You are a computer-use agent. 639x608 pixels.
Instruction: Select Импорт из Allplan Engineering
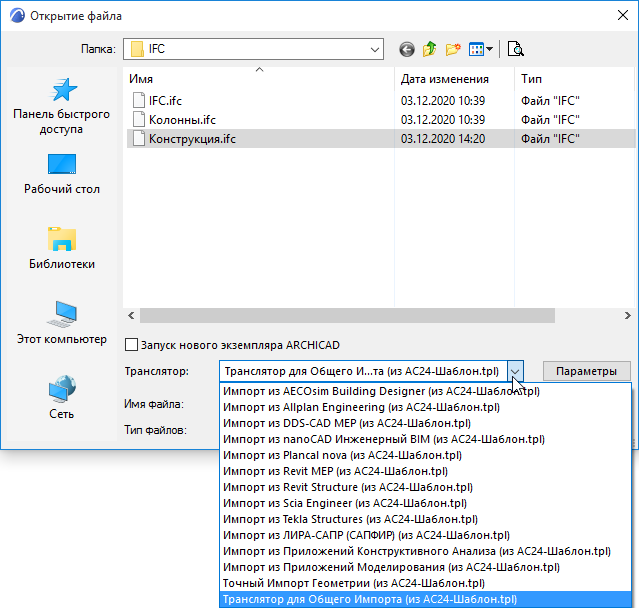[x=425, y=407]
